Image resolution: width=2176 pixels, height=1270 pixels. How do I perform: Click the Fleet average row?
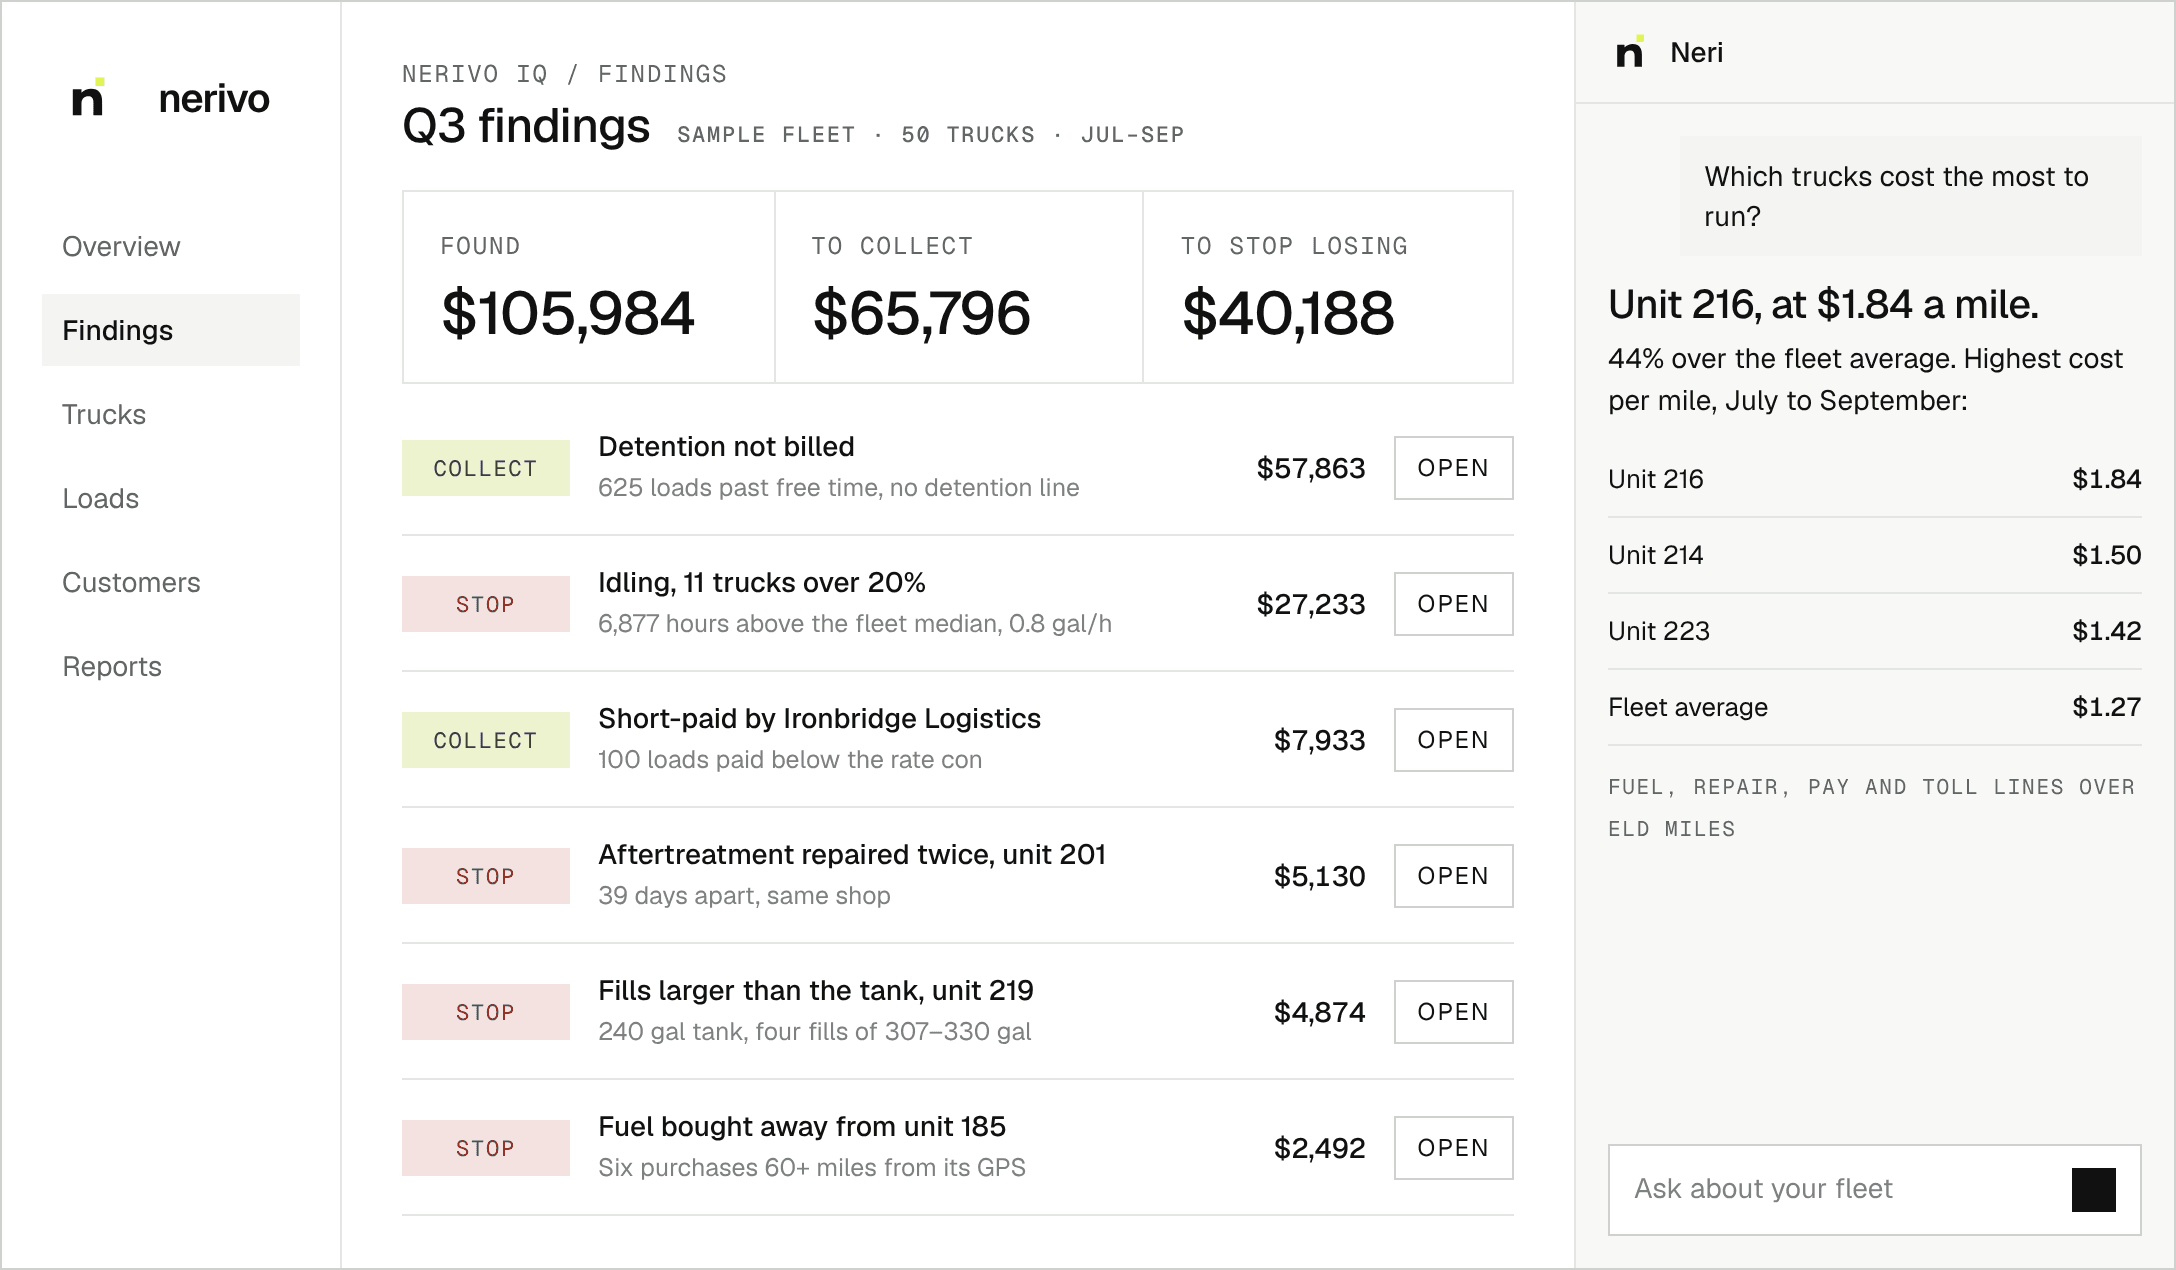[x=1874, y=707]
